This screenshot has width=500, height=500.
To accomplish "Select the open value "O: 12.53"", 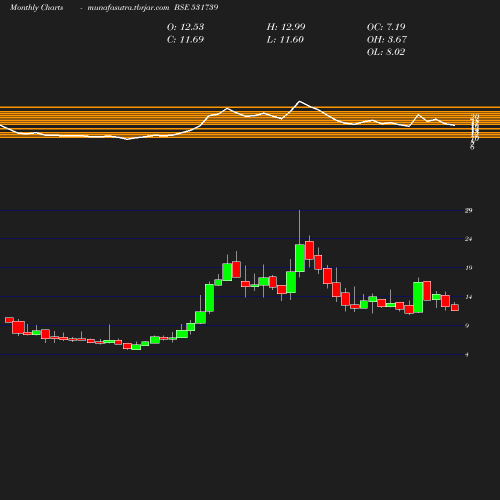I will [185, 27].
